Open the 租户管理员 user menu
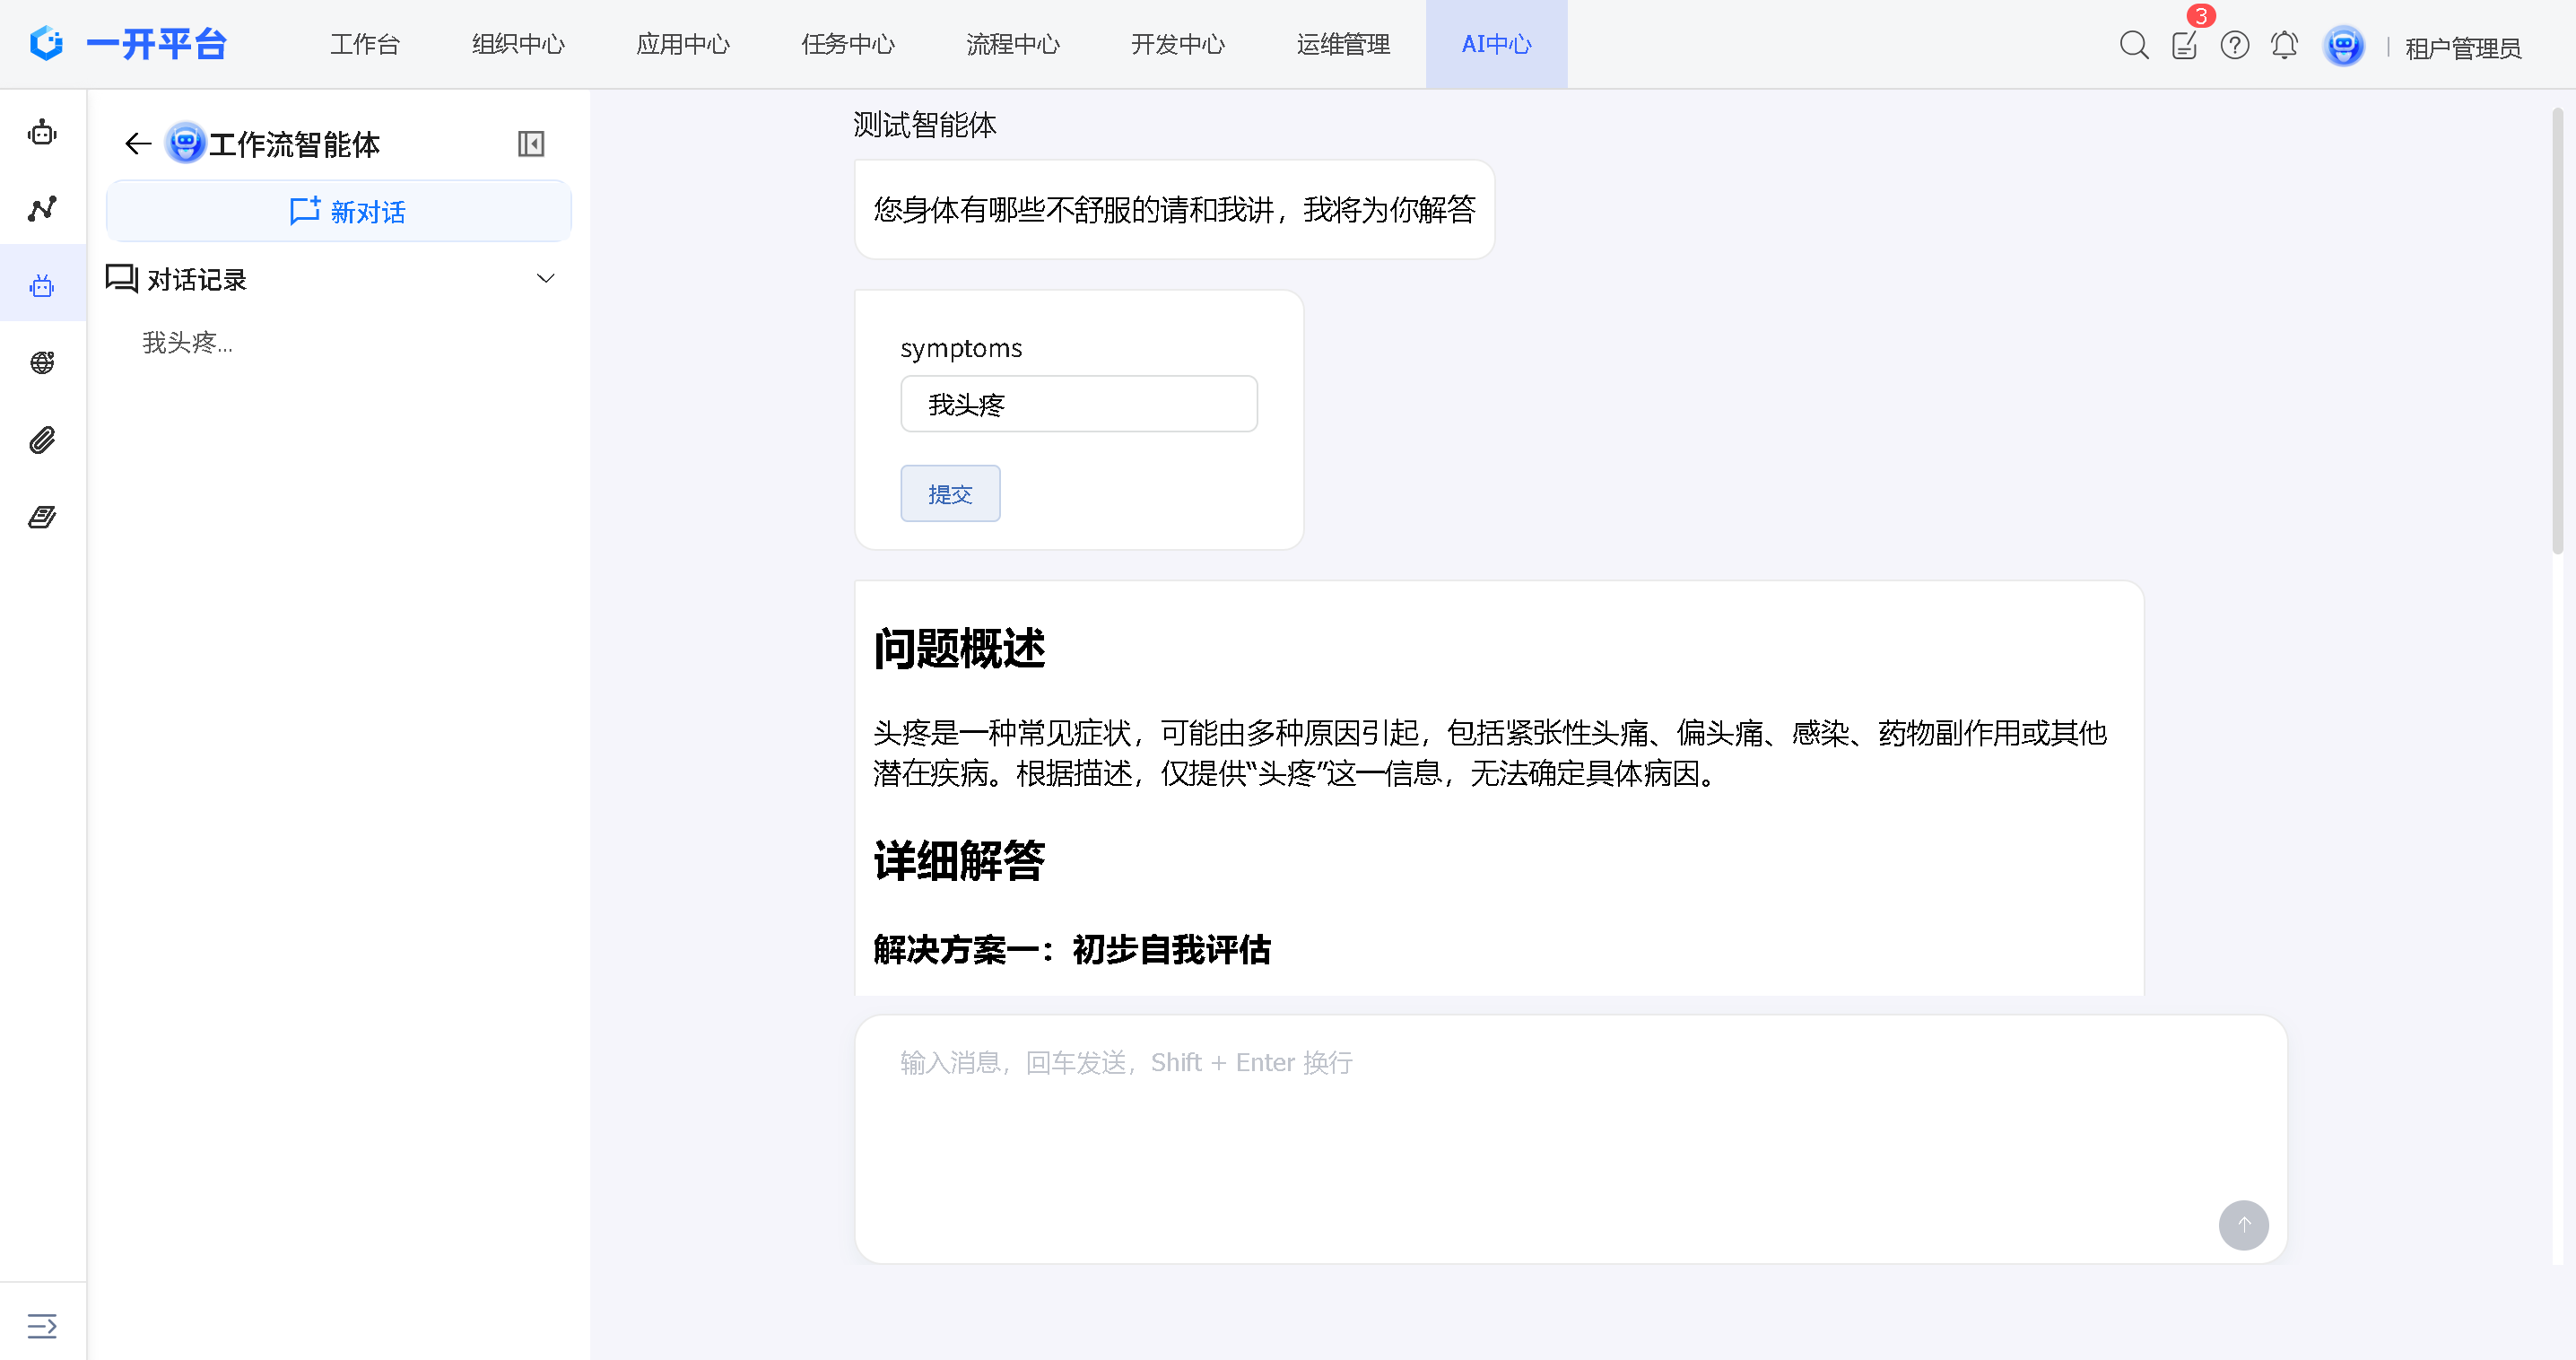Viewport: 2576px width, 1360px height. (x=2462, y=47)
